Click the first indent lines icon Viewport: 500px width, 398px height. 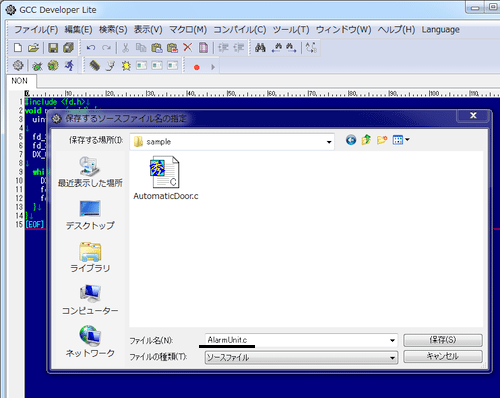223,48
